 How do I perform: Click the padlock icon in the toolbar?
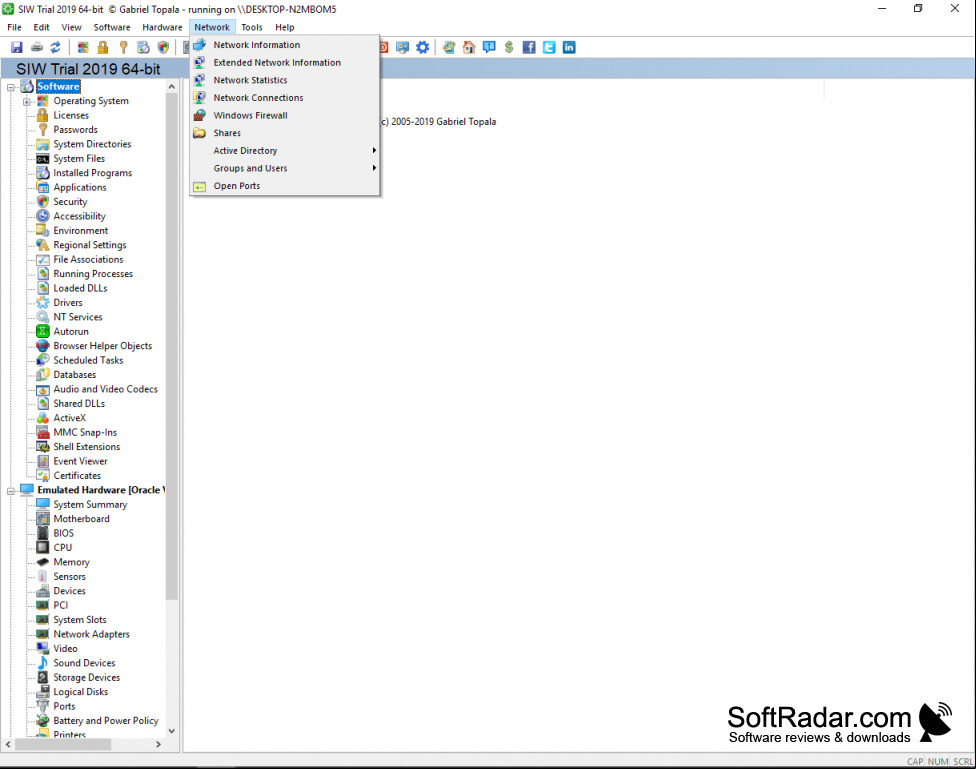[x=103, y=47]
